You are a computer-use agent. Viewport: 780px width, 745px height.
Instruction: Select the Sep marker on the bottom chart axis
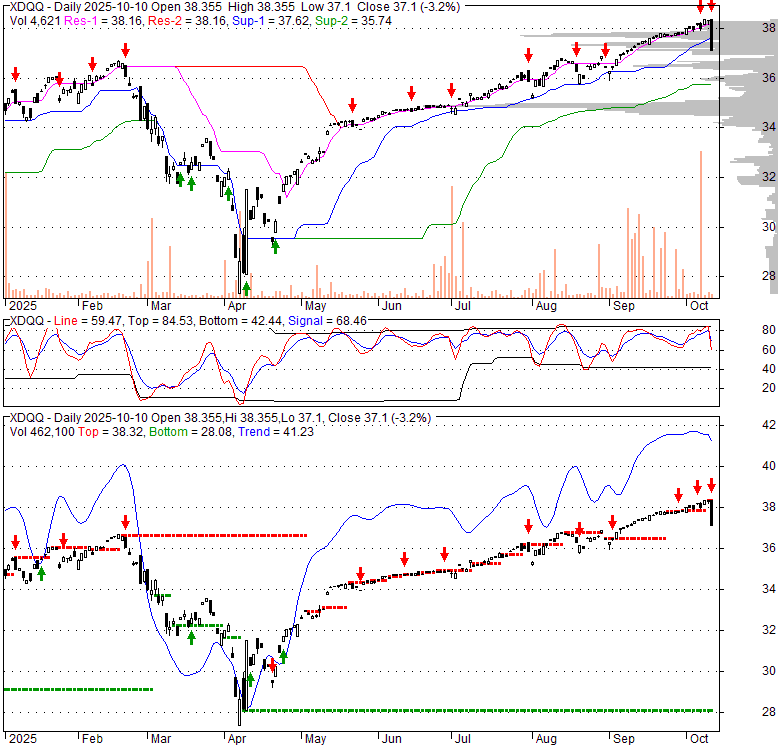pyautogui.click(x=624, y=739)
